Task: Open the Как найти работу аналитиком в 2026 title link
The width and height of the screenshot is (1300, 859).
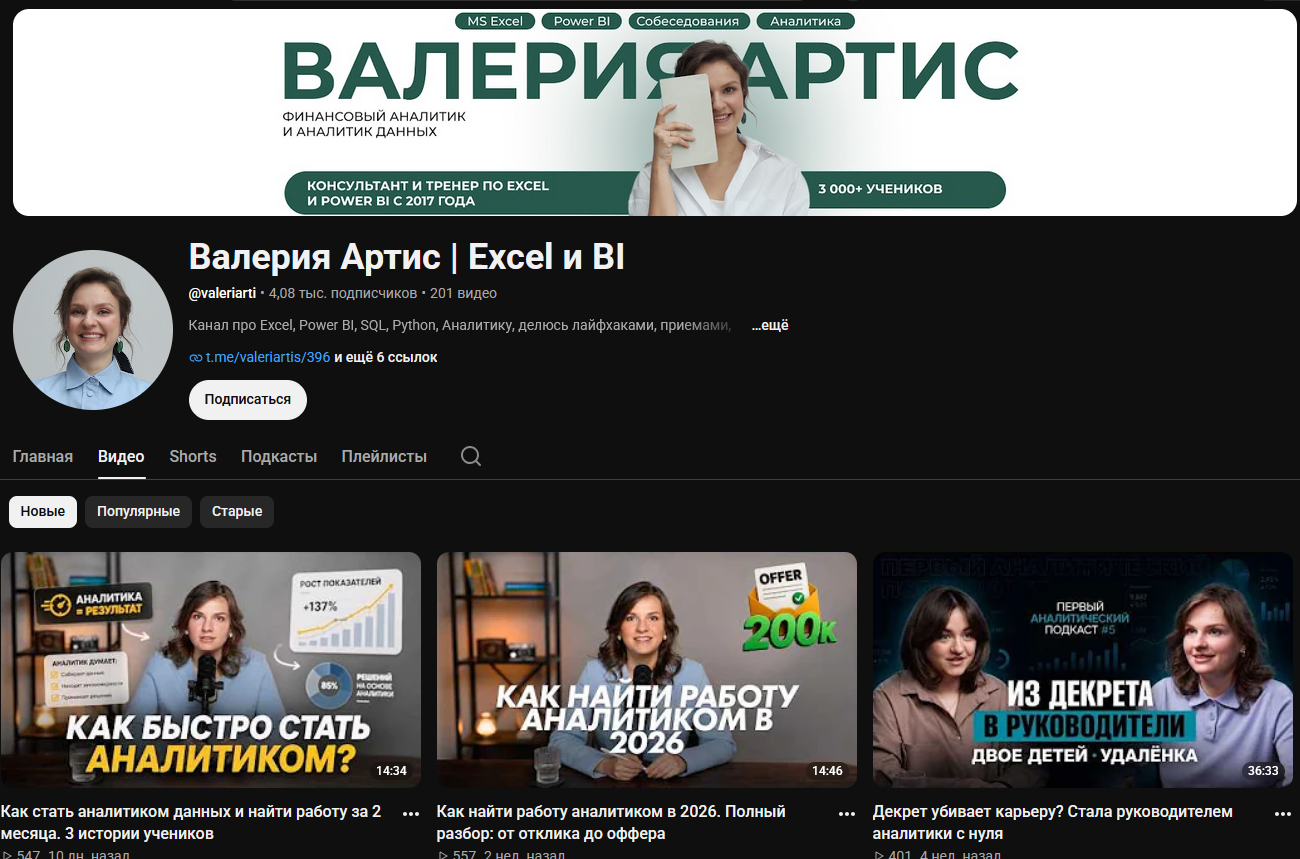Action: pyautogui.click(x=611, y=822)
